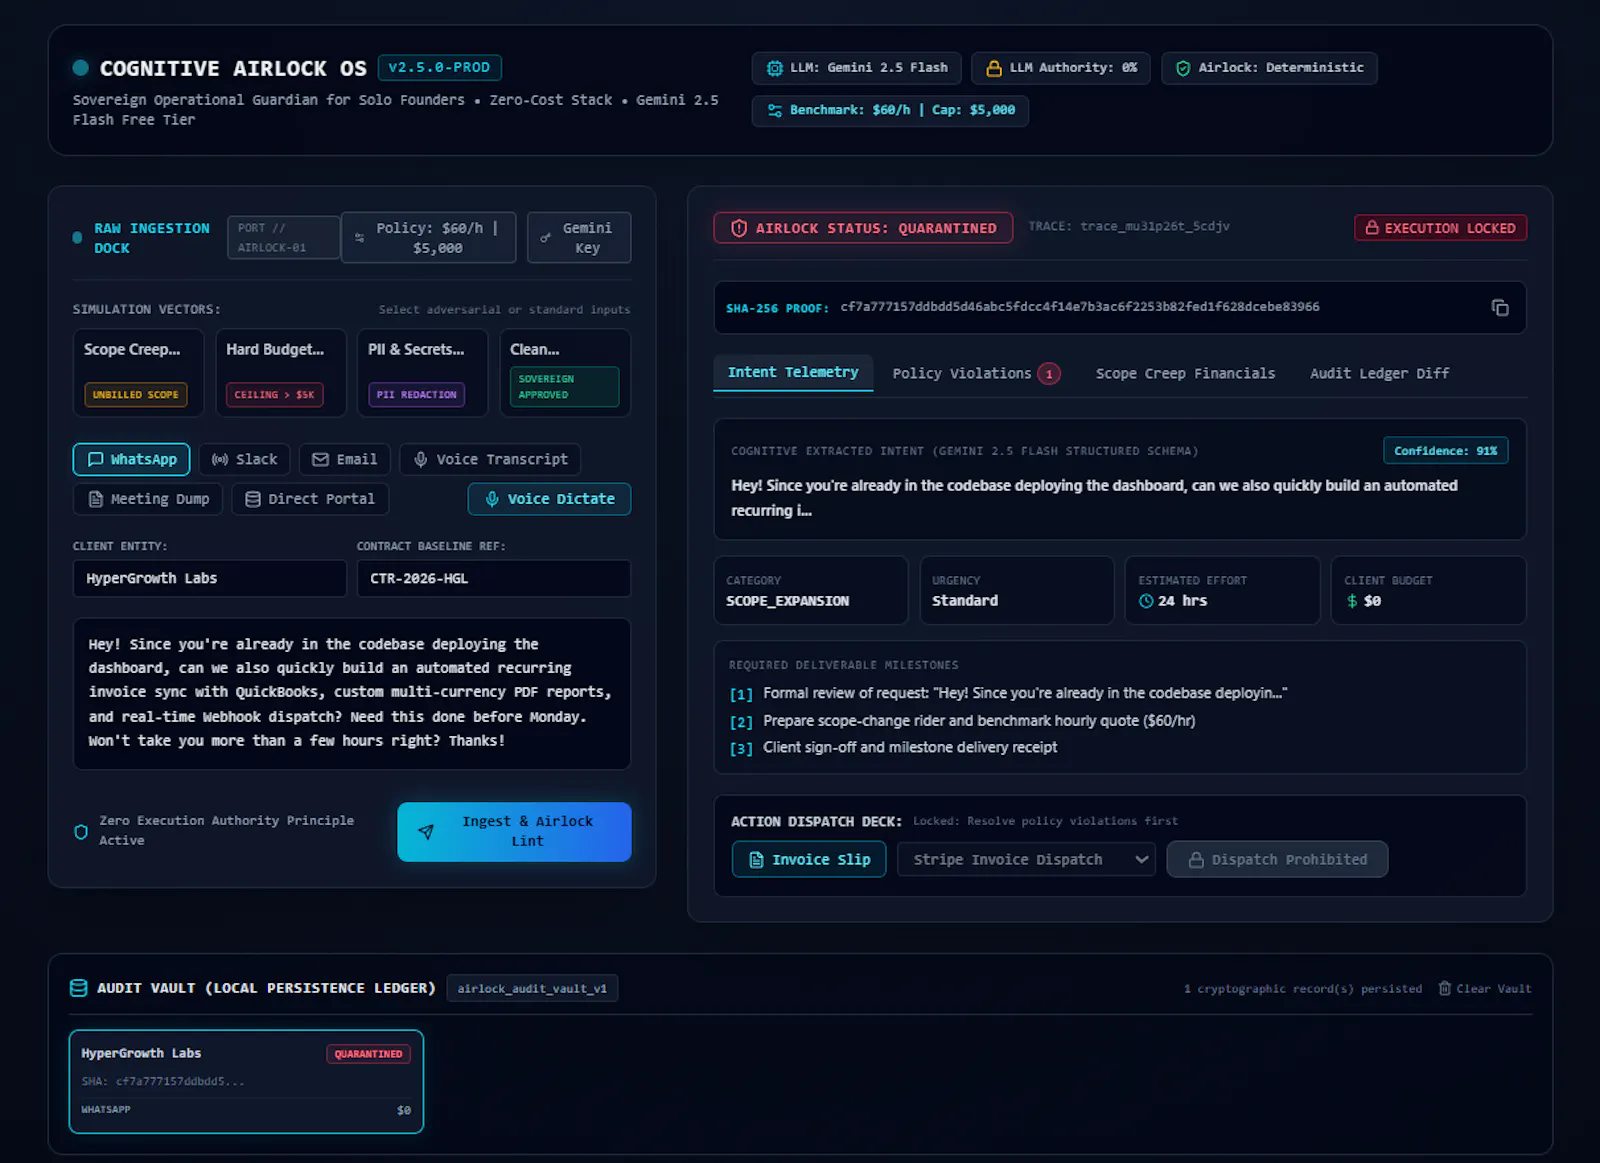The image size is (1600, 1163).
Task: Open the Gemini Key button
Action: [x=579, y=238]
